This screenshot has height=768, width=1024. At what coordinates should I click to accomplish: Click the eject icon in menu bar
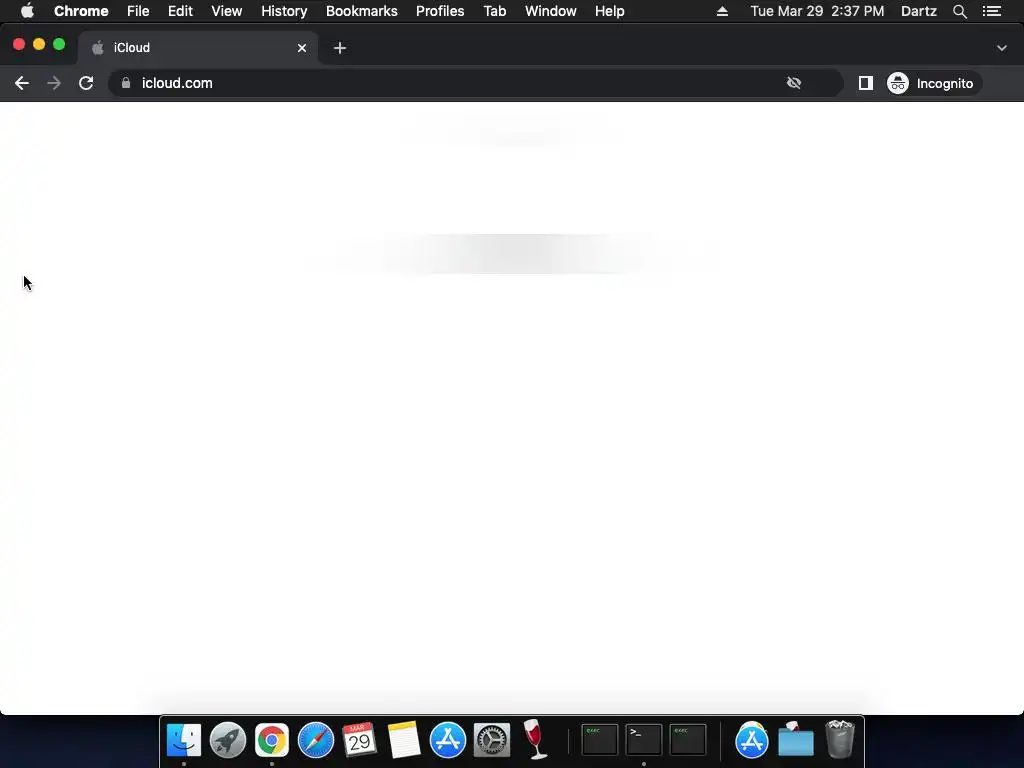(x=722, y=11)
